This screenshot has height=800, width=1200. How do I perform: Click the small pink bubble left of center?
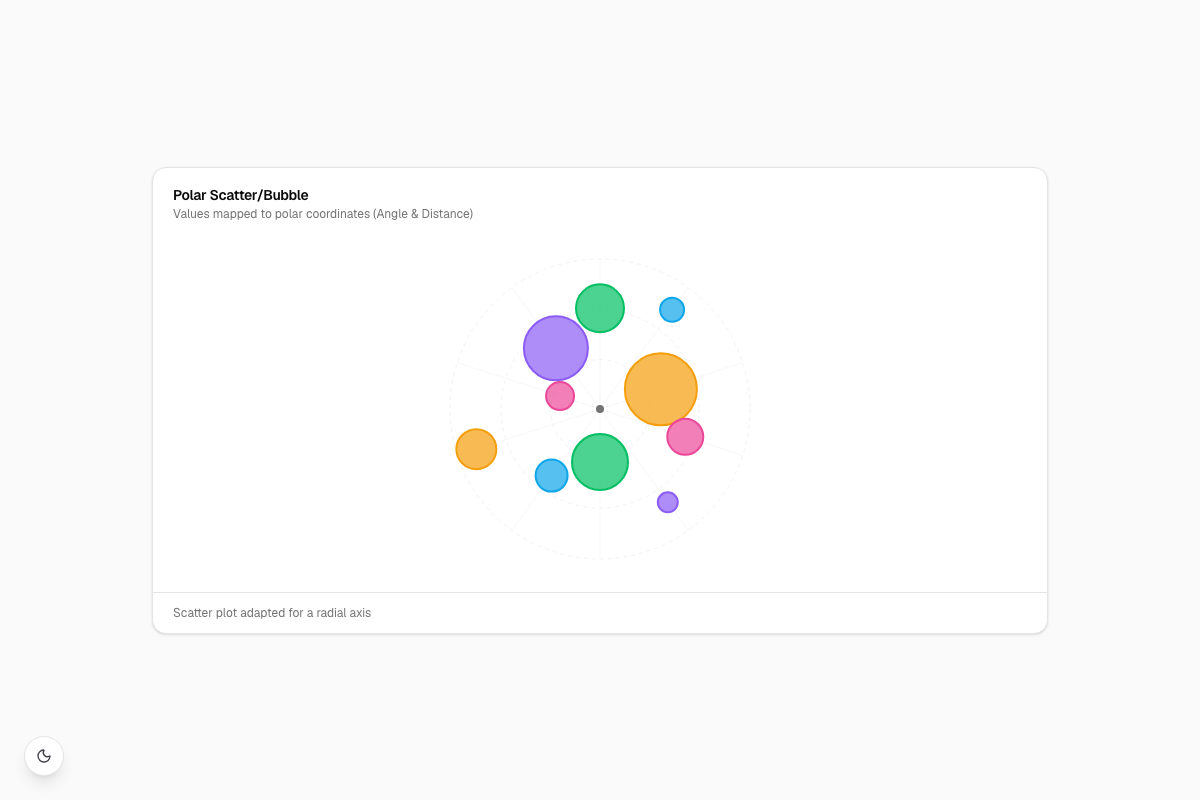(560, 396)
